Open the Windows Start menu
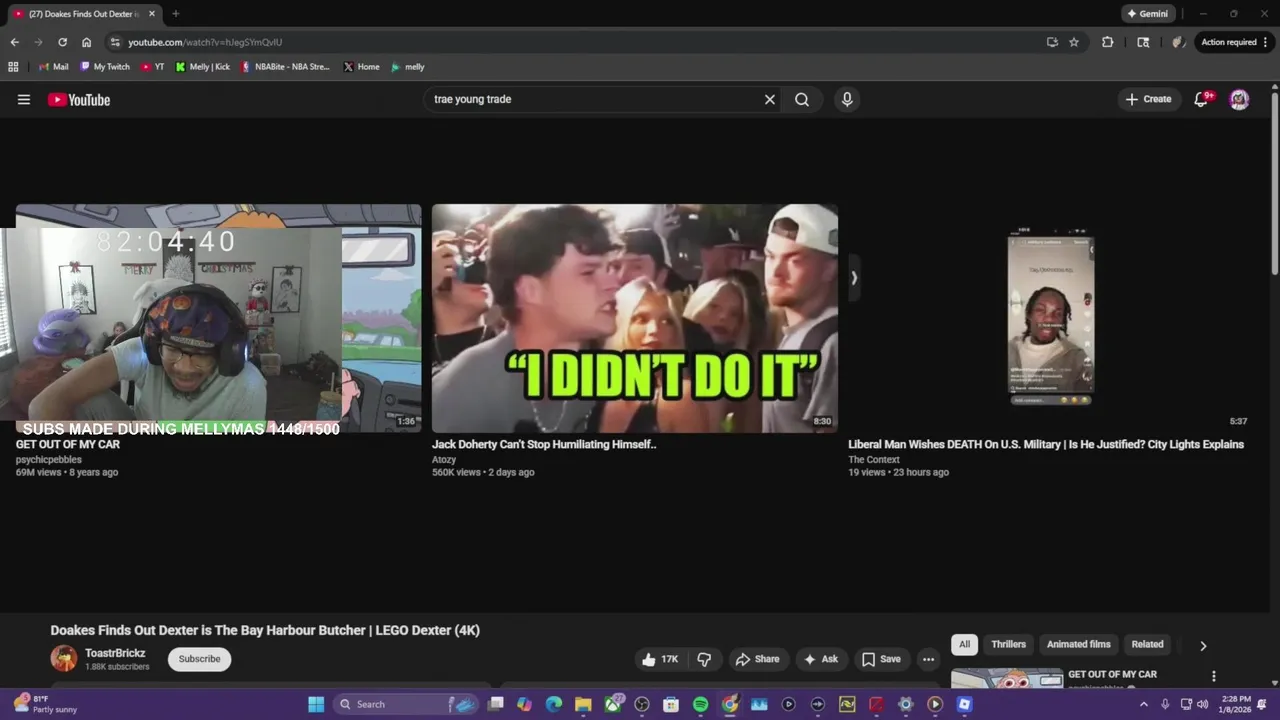 pos(316,704)
